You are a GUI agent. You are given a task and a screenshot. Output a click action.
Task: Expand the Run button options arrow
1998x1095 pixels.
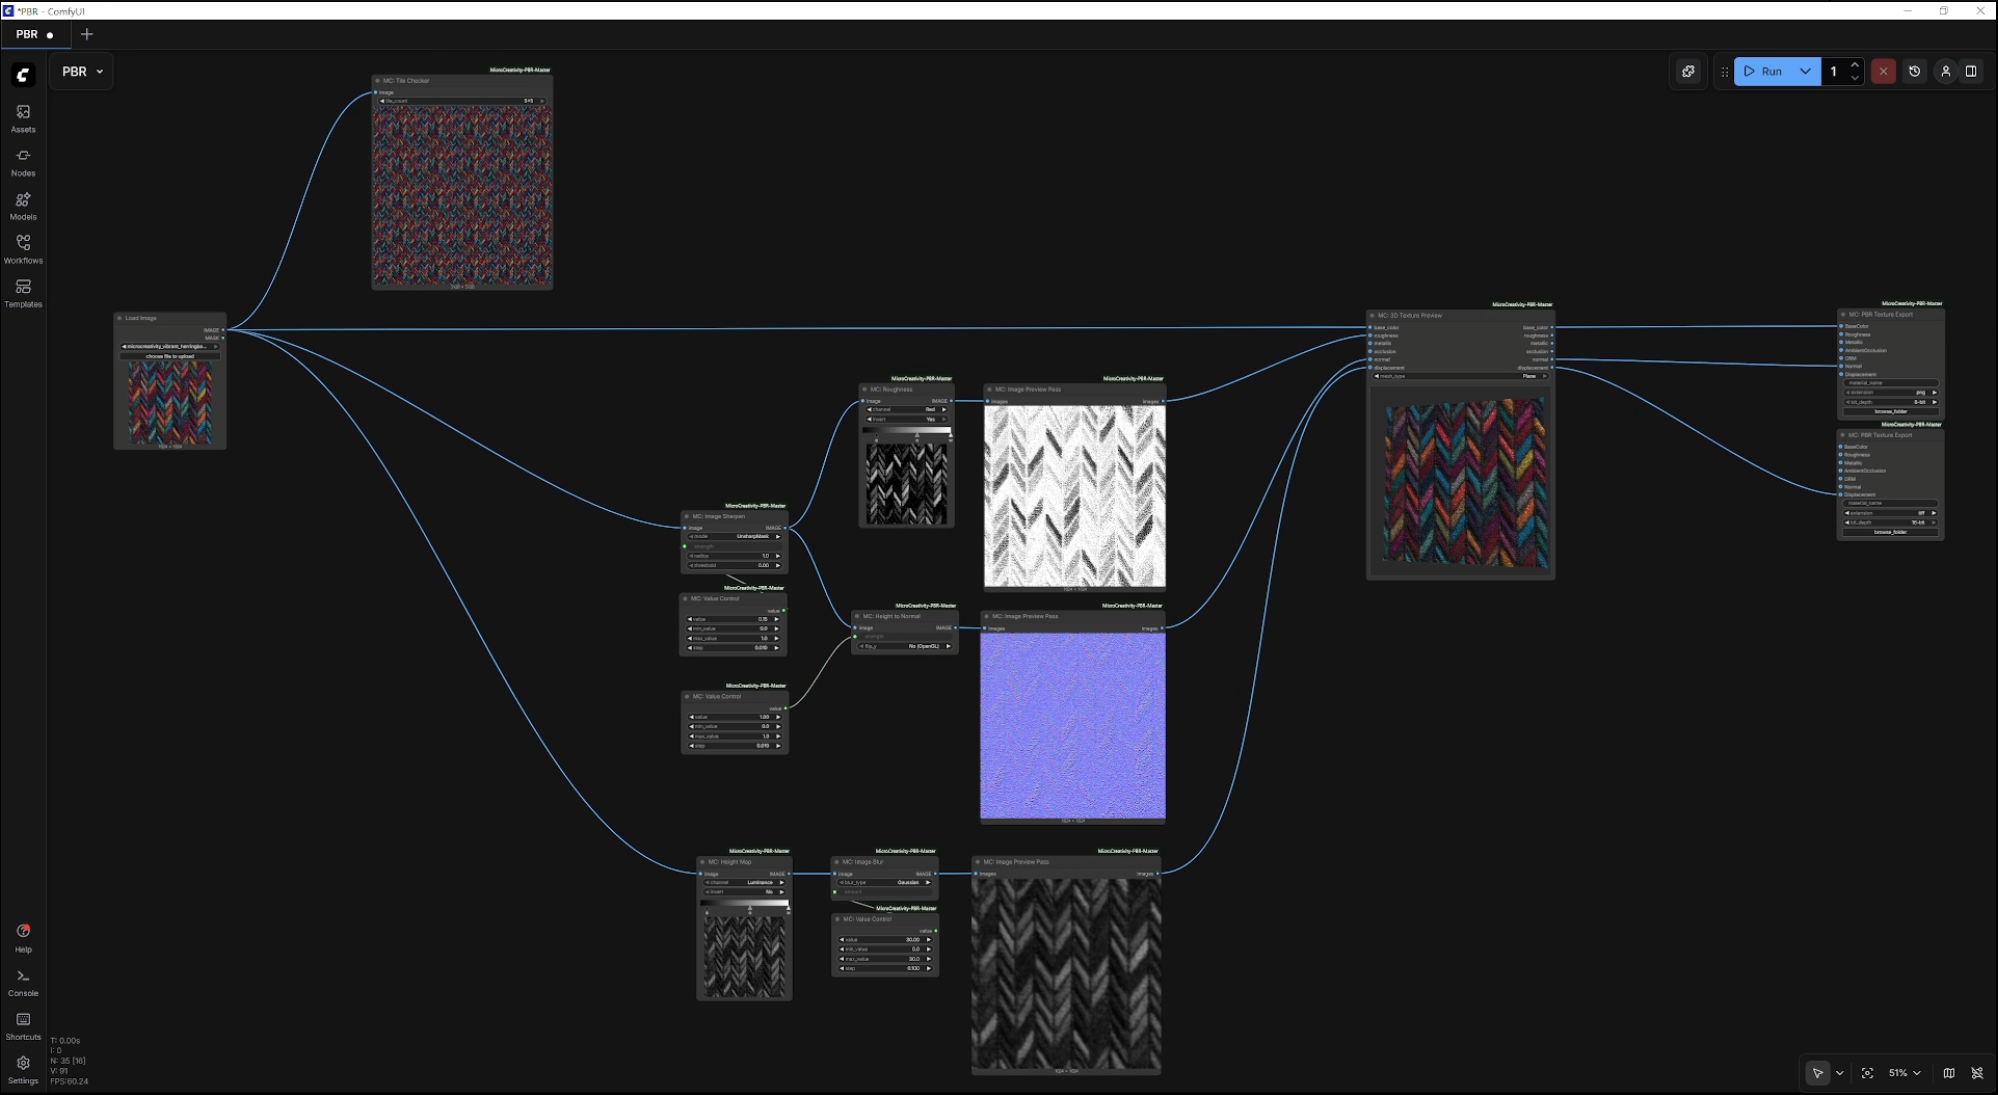[1805, 71]
